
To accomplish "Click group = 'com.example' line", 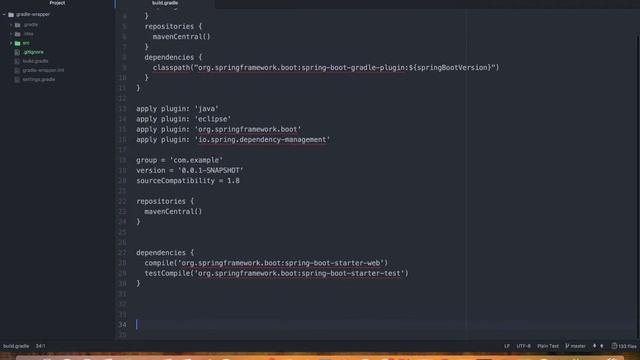I will tap(179, 160).
